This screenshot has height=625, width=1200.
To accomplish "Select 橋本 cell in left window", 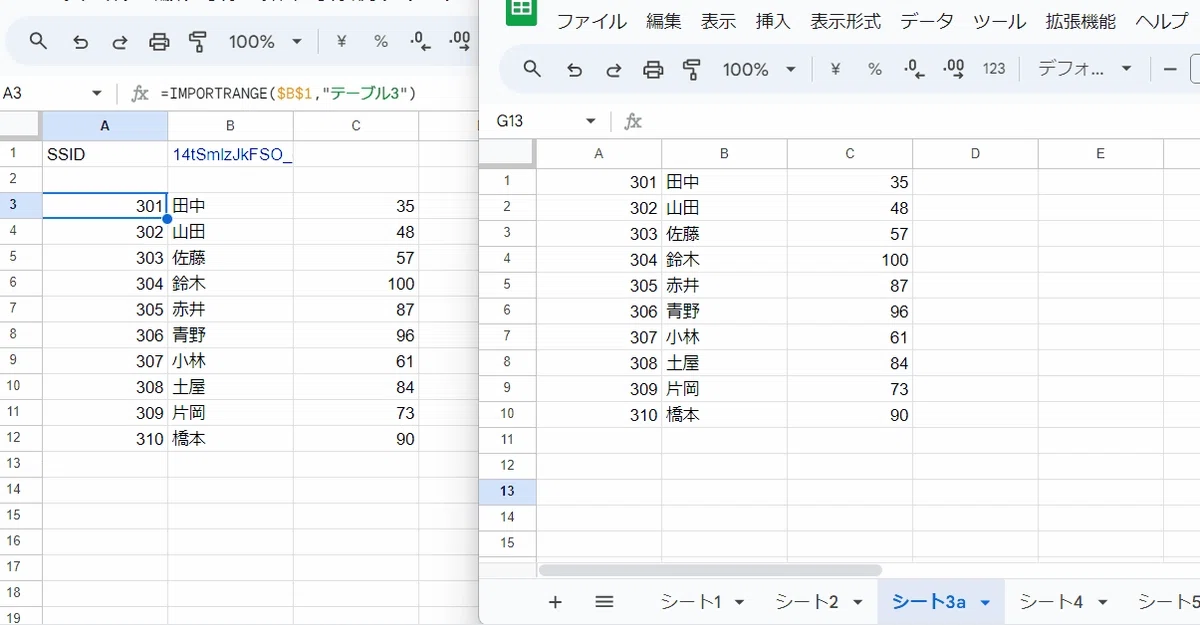I will 230,439.
